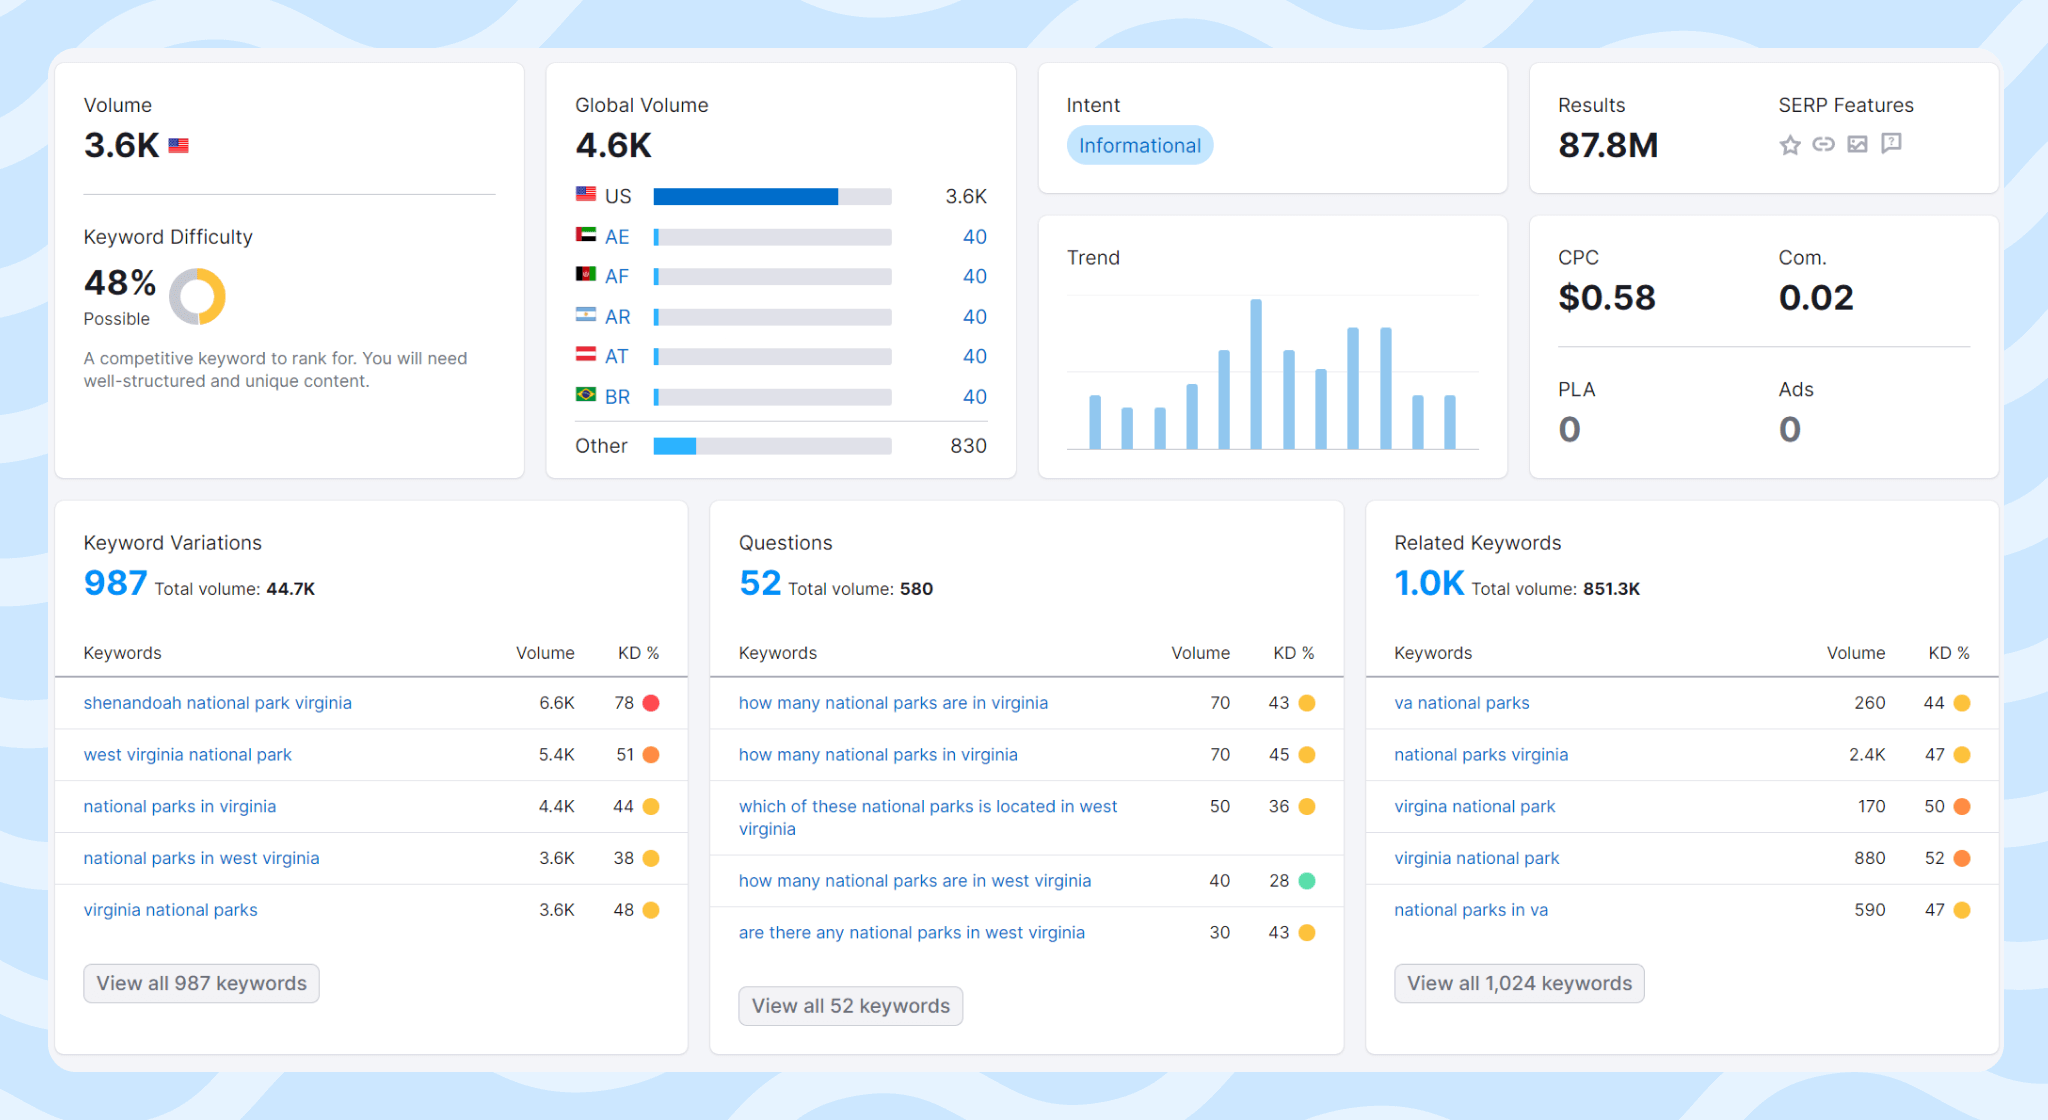Screen dimensions: 2048x1120
Task: Click the AR flag in Global Volume
Action: (586, 315)
